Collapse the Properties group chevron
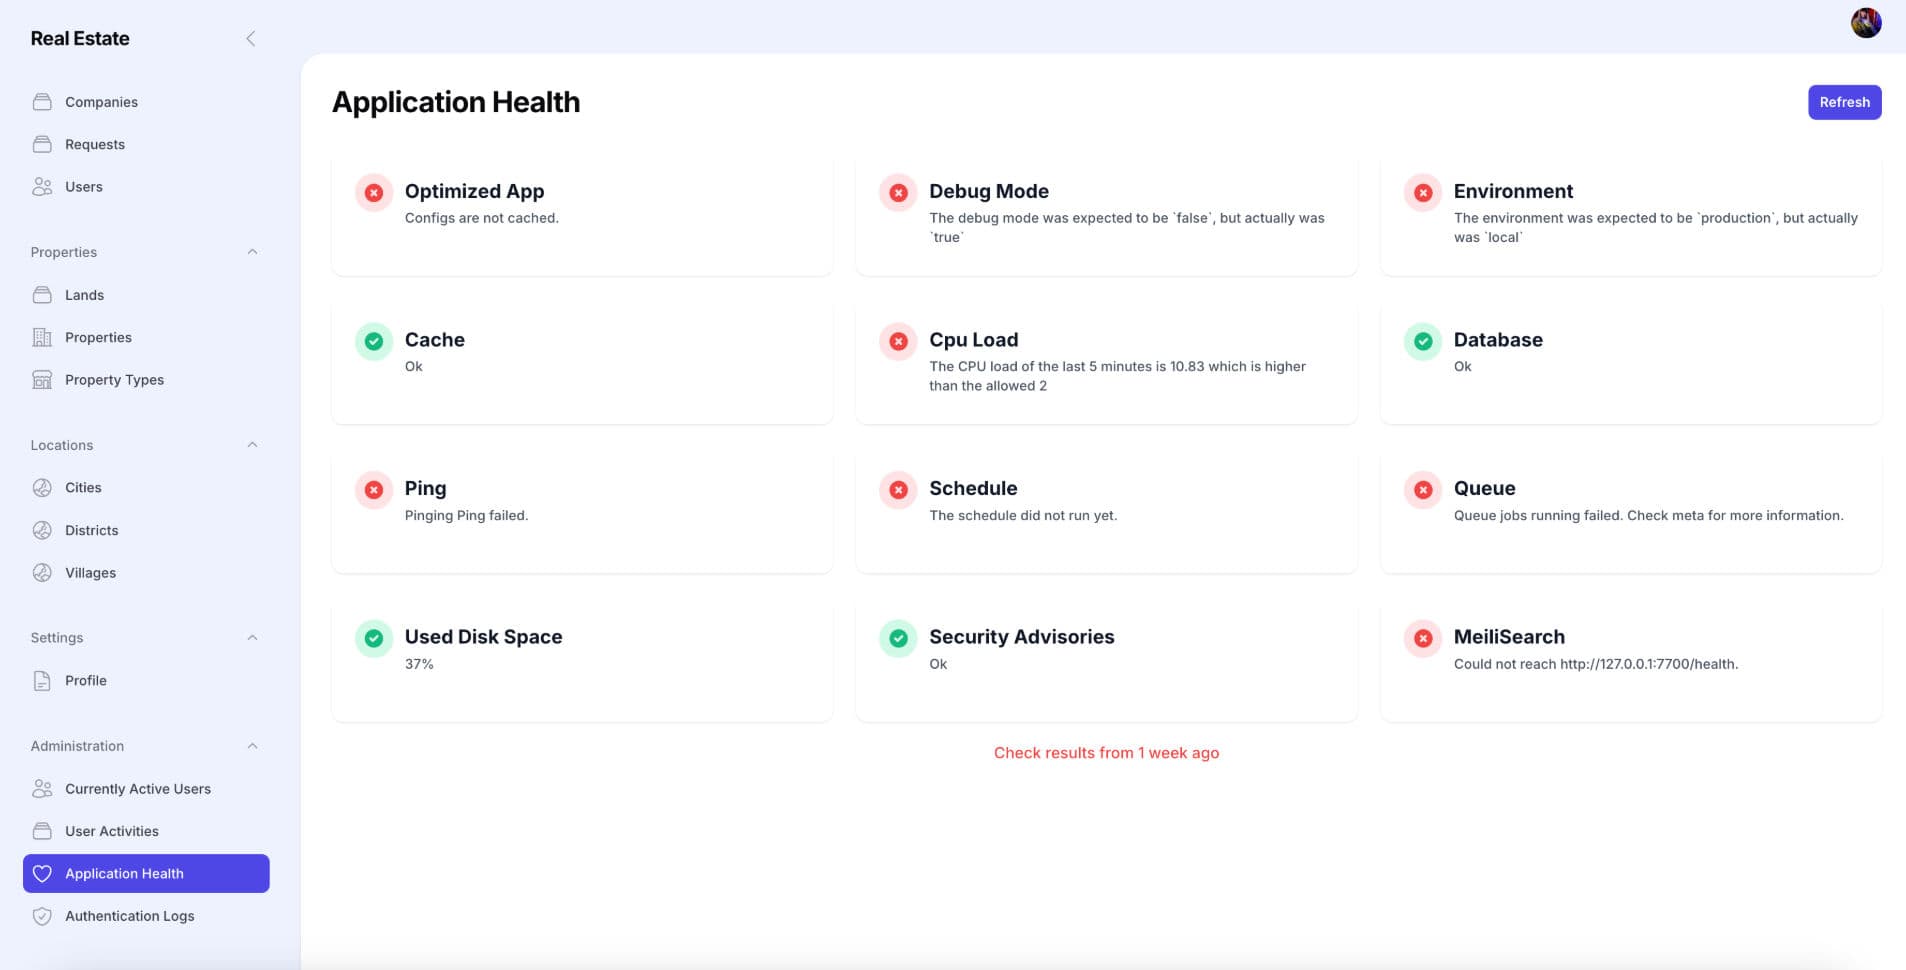Viewport: 1906px width, 970px height. point(252,252)
